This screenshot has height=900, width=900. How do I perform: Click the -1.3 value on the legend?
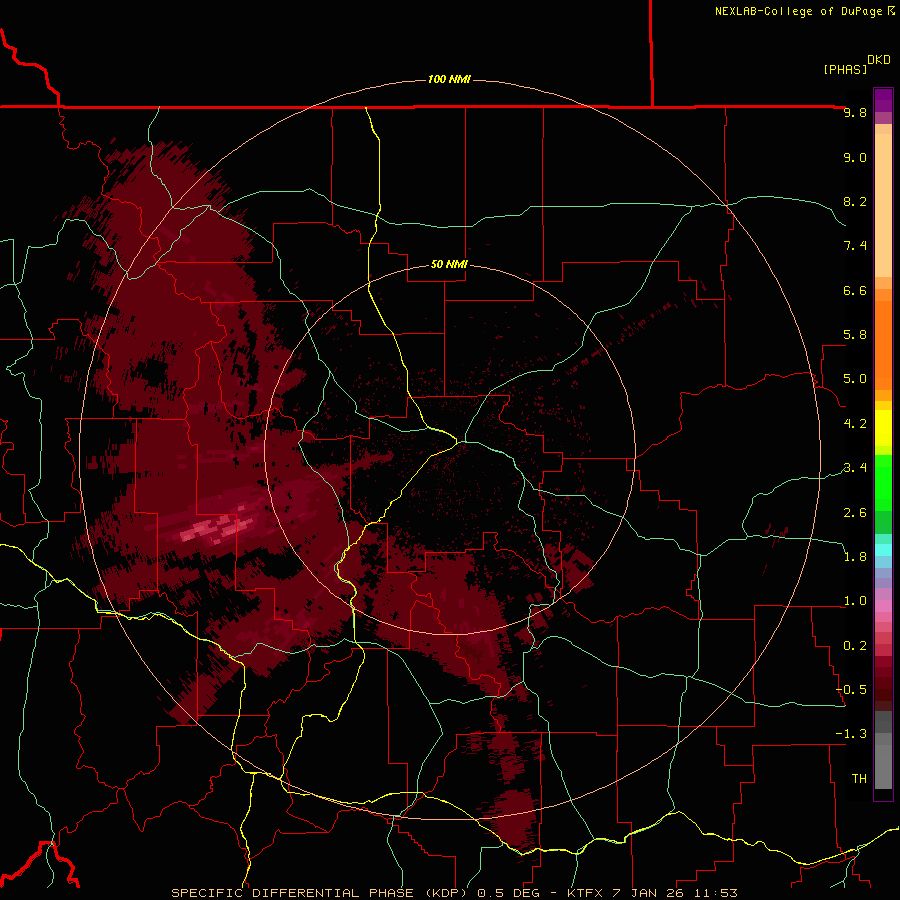click(851, 734)
